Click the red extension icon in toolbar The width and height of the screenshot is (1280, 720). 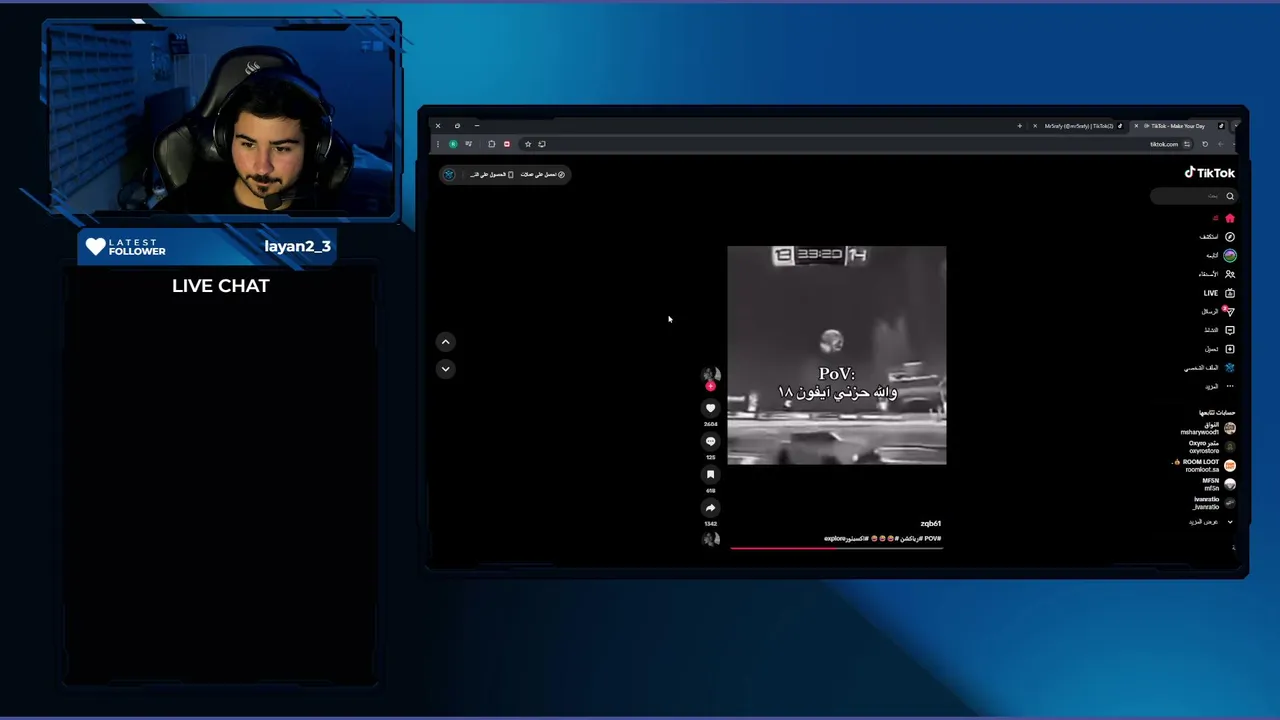[x=506, y=144]
